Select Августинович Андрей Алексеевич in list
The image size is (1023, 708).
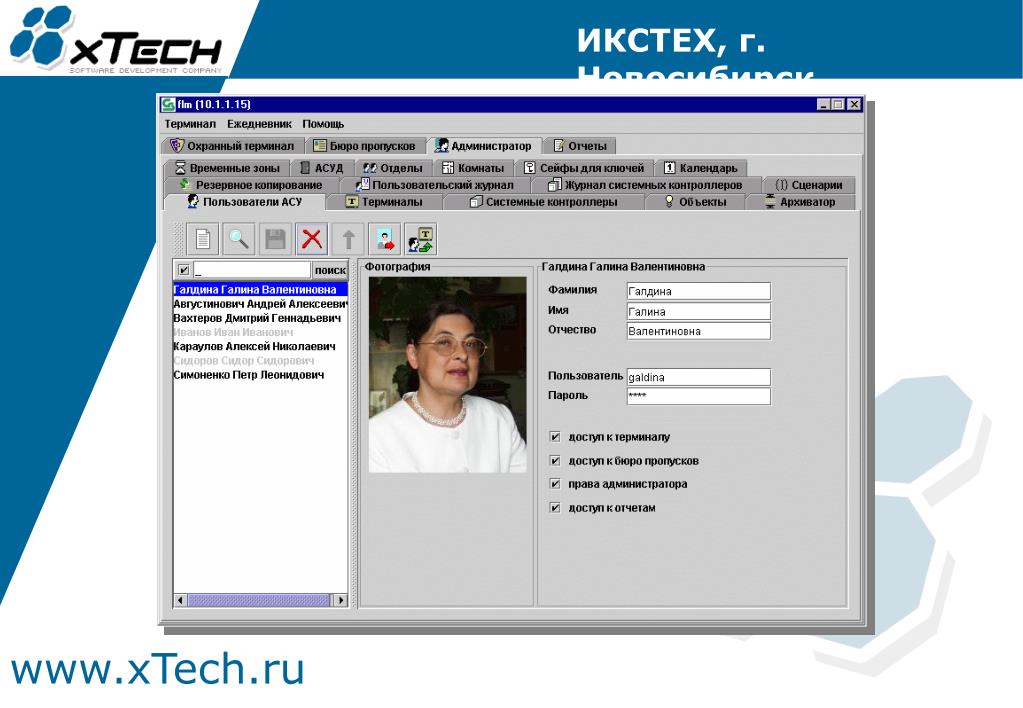tap(260, 303)
